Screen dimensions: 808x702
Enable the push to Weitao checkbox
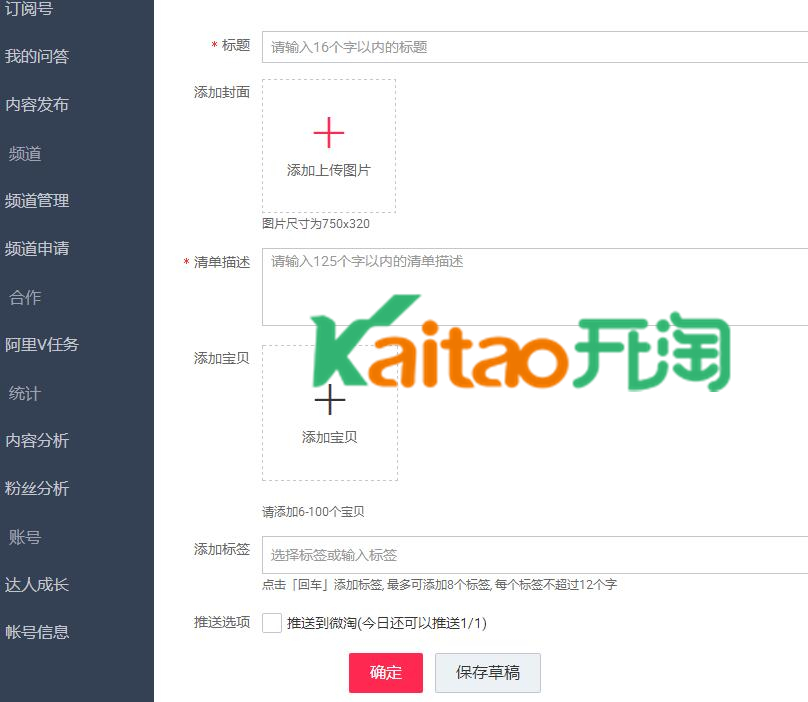[272, 623]
